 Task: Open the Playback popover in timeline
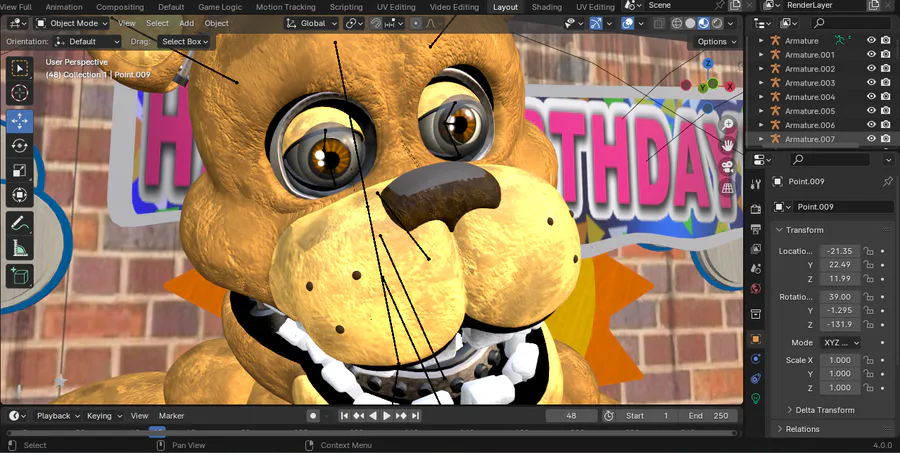pyautogui.click(x=58, y=416)
